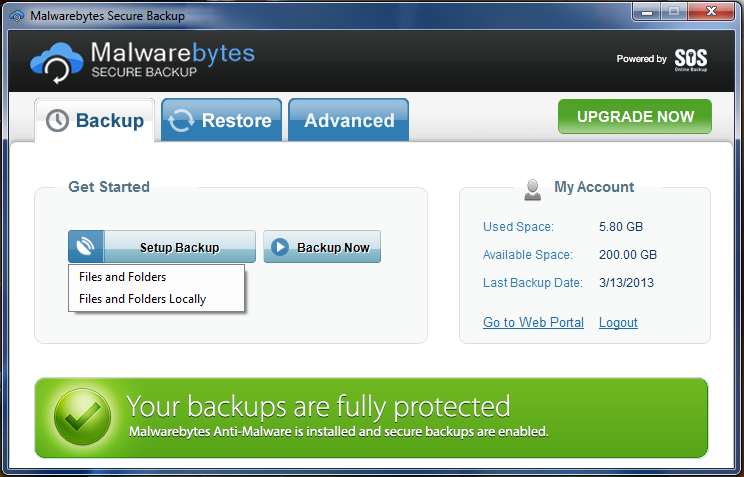
Task: Click the play icon on Backup Now
Action: click(280, 247)
